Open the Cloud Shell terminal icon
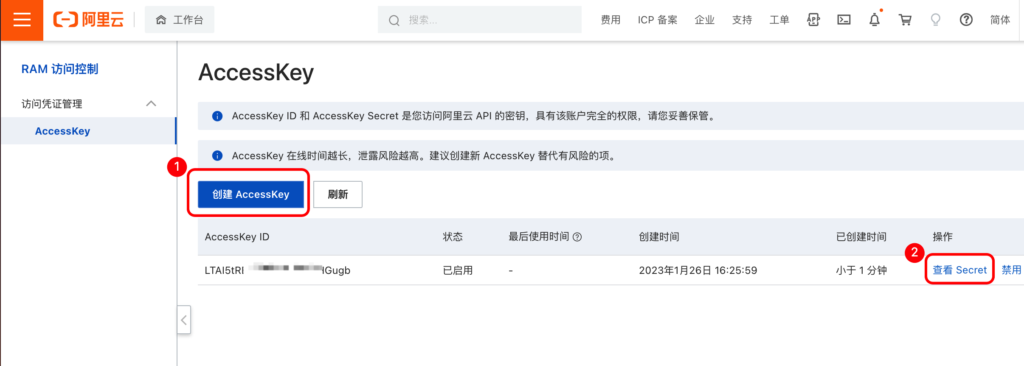This screenshot has height=366, width=1024. [844, 20]
